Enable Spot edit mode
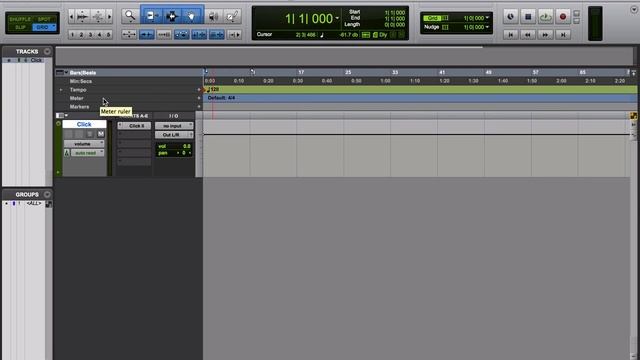This screenshot has width=640, height=360. click(x=44, y=19)
